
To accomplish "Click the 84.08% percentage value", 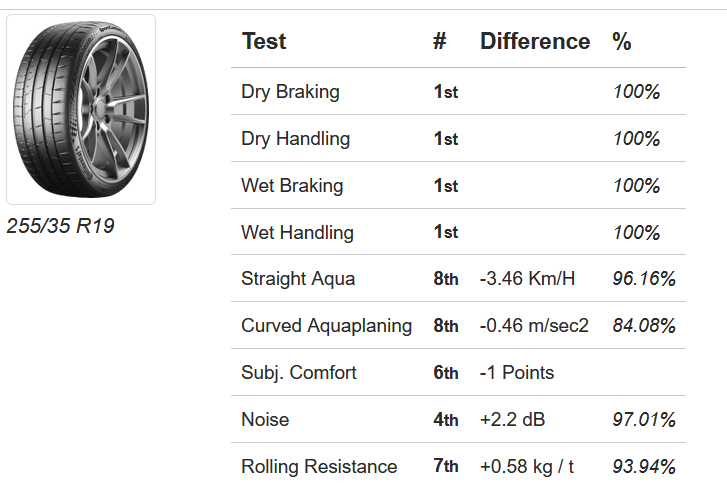I will click(x=644, y=326).
